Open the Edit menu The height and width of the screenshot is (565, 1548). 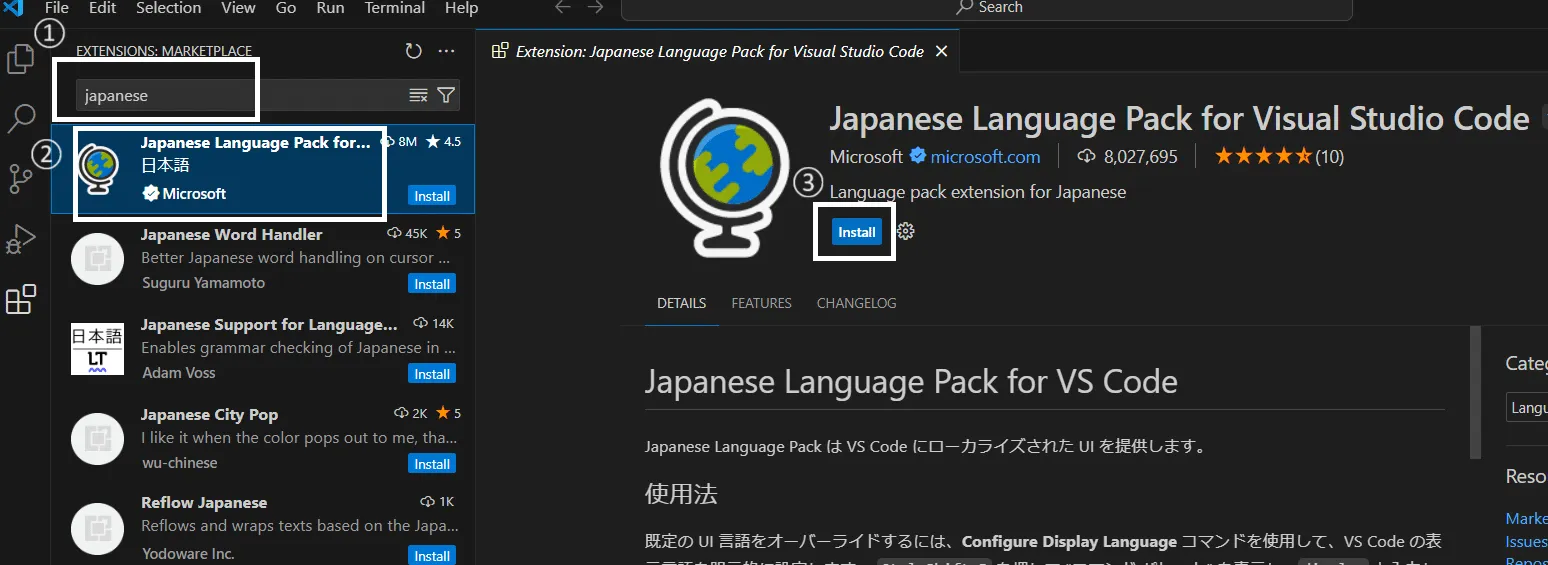pyautogui.click(x=102, y=8)
